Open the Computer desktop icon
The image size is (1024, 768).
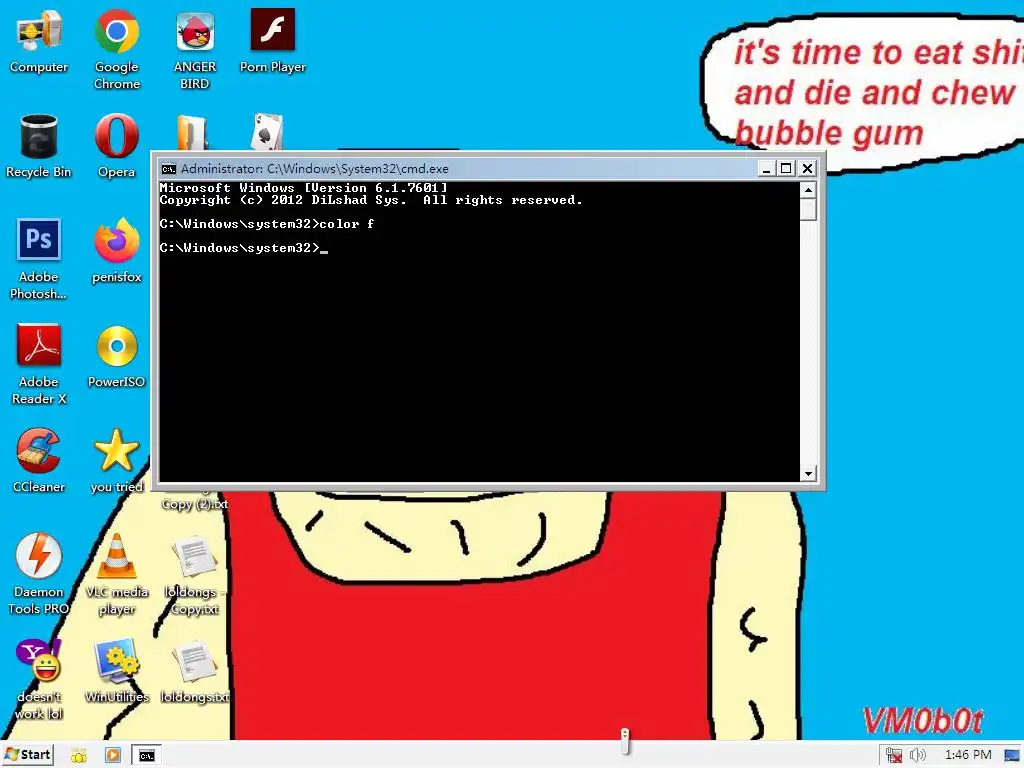pos(39,40)
